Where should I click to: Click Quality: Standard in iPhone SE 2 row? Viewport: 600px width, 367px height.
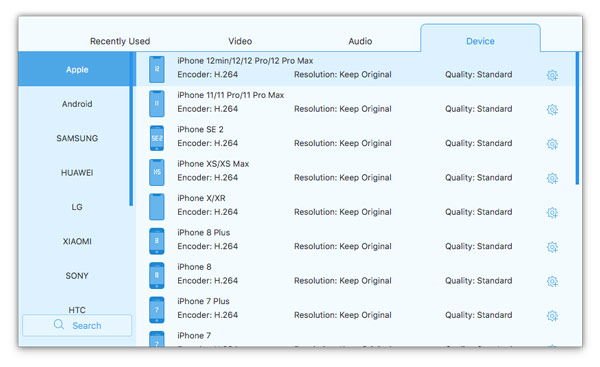(x=478, y=143)
